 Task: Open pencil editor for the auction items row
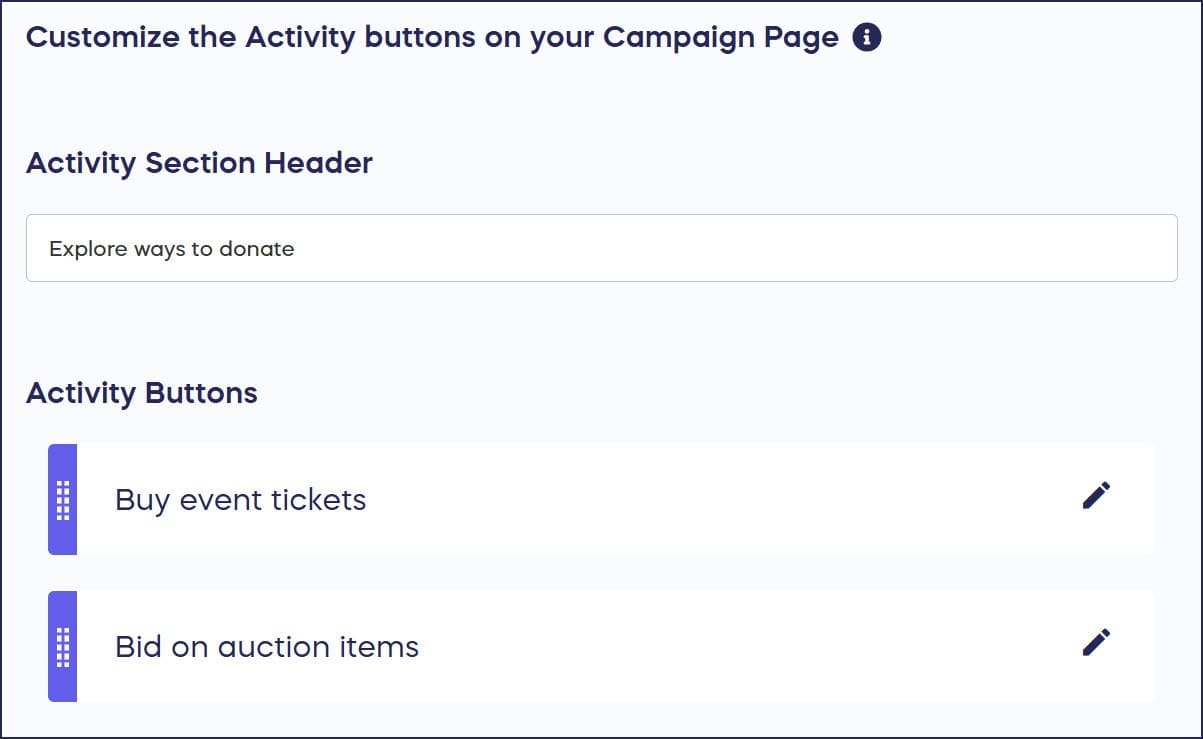[1096, 642]
